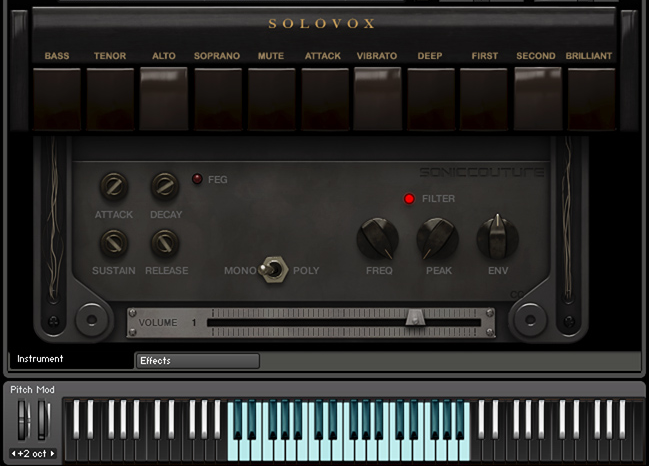Click the Mod wheel
The height and width of the screenshot is (466, 649).
(x=43, y=420)
